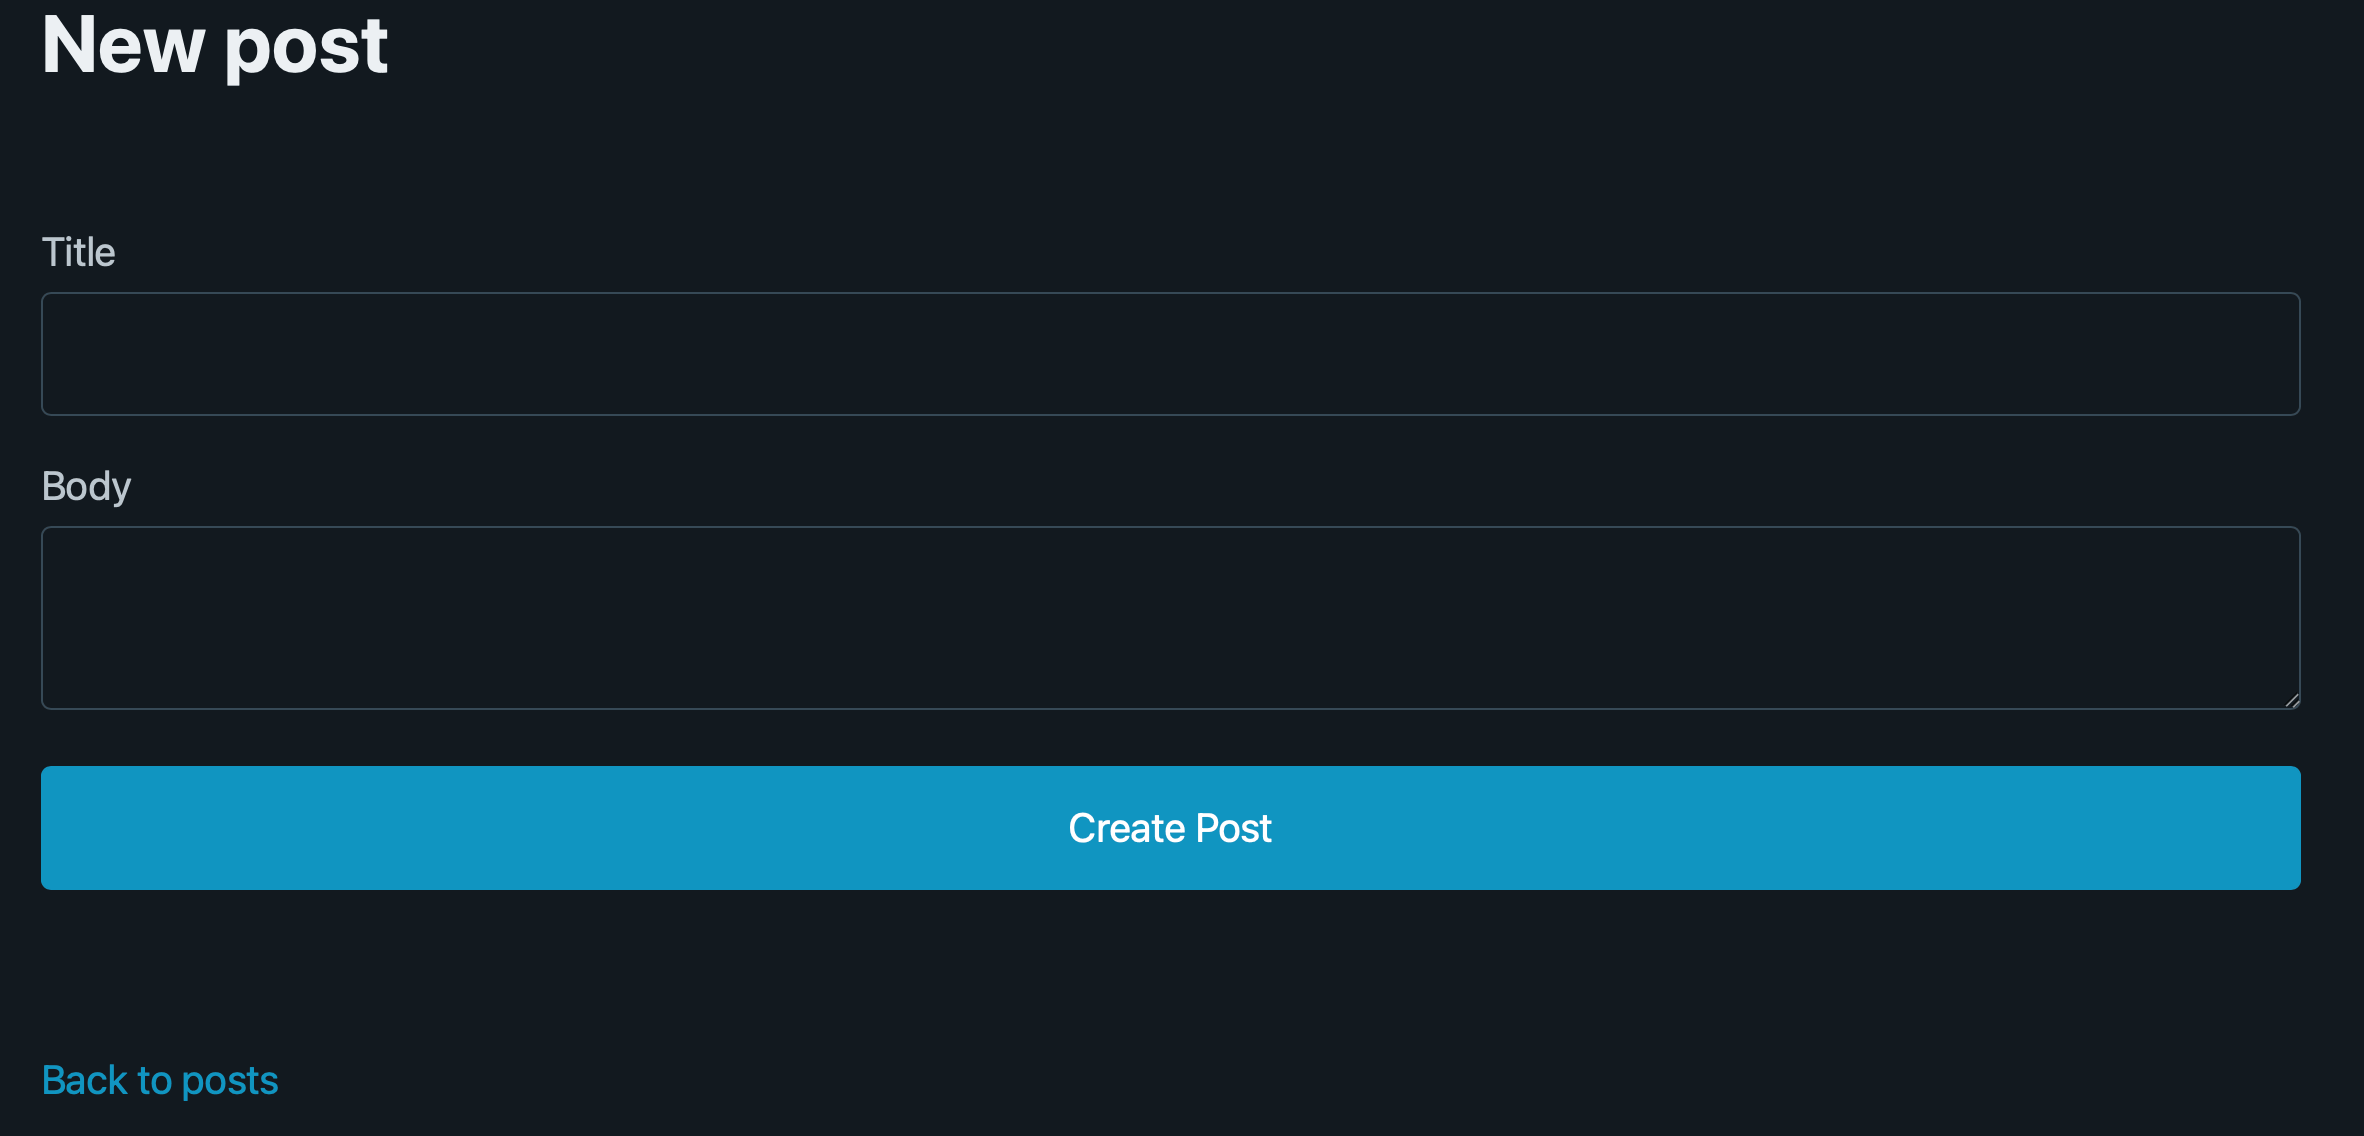The image size is (2364, 1136).
Task: Activate the text box under Title
Action: [x=1170, y=354]
